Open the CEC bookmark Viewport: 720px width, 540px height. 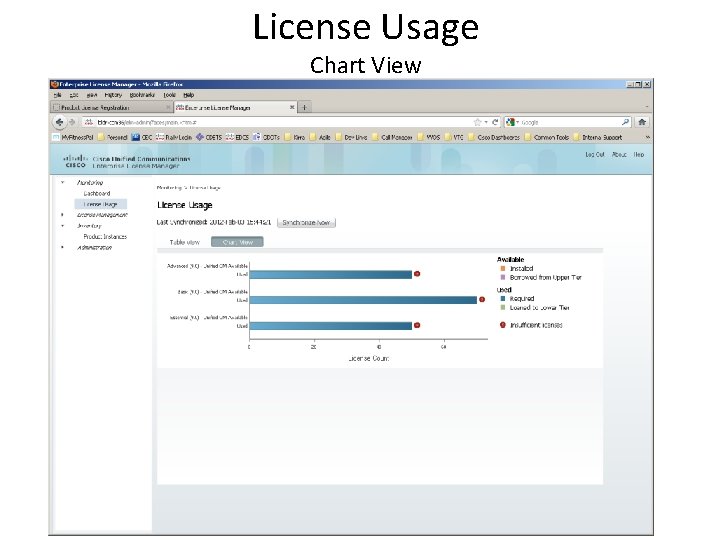142,137
